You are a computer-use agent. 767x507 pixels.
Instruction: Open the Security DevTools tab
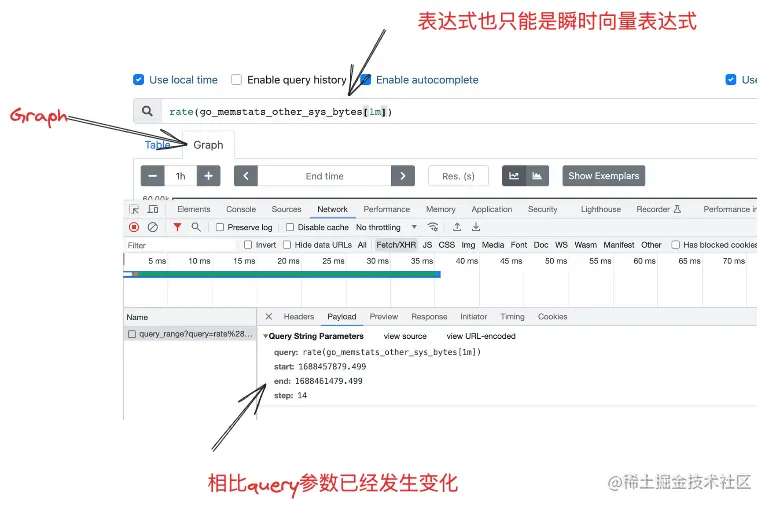(x=543, y=209)
